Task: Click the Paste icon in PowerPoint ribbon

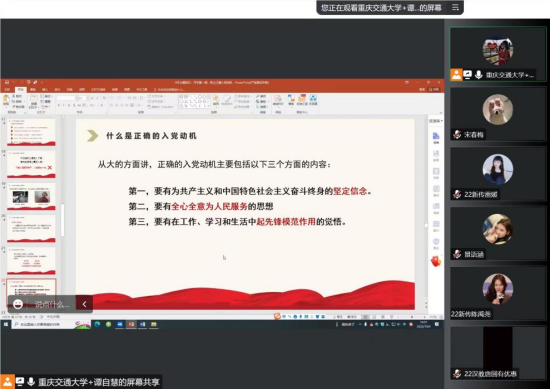Action: click(x=6, y=100)
